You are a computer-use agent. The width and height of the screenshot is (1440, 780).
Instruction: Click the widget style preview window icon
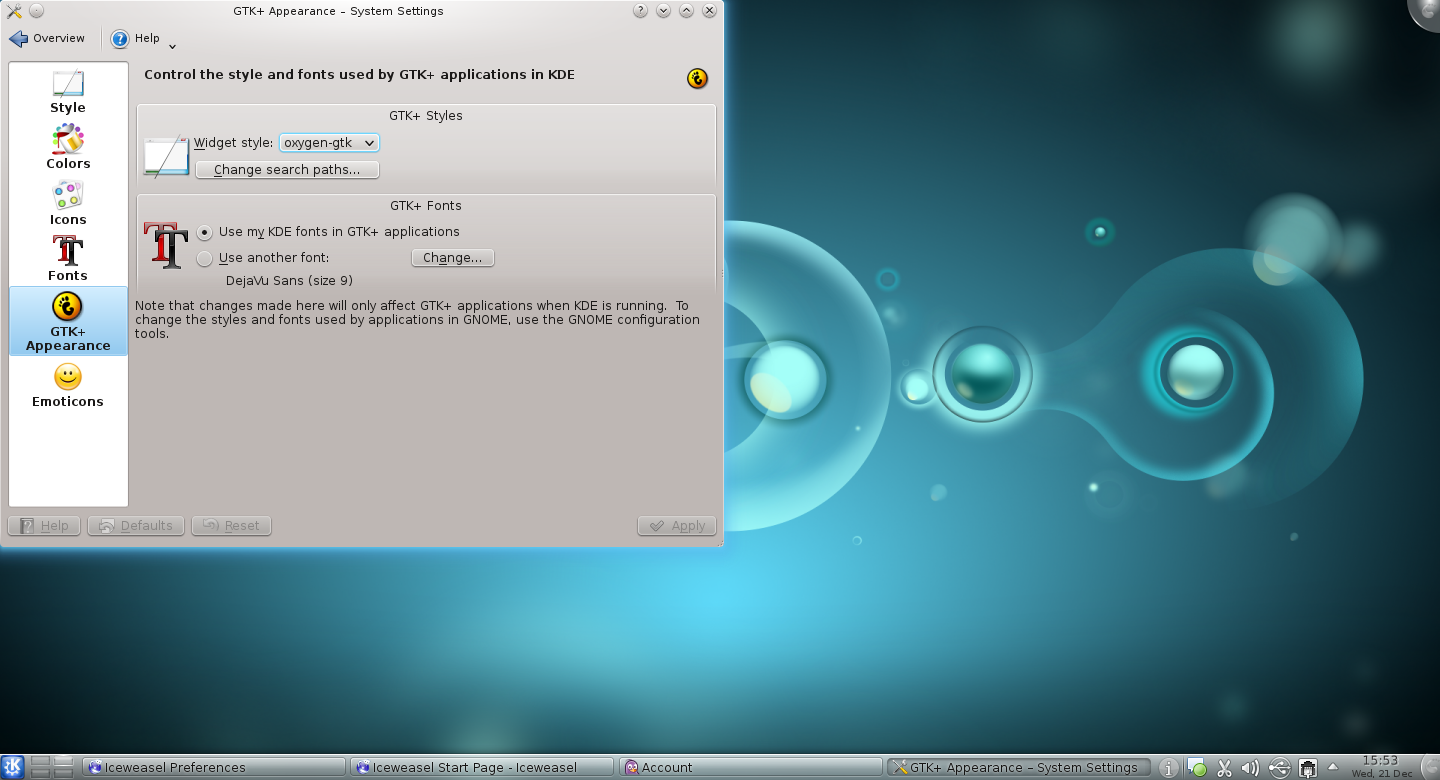pos(166,156)
